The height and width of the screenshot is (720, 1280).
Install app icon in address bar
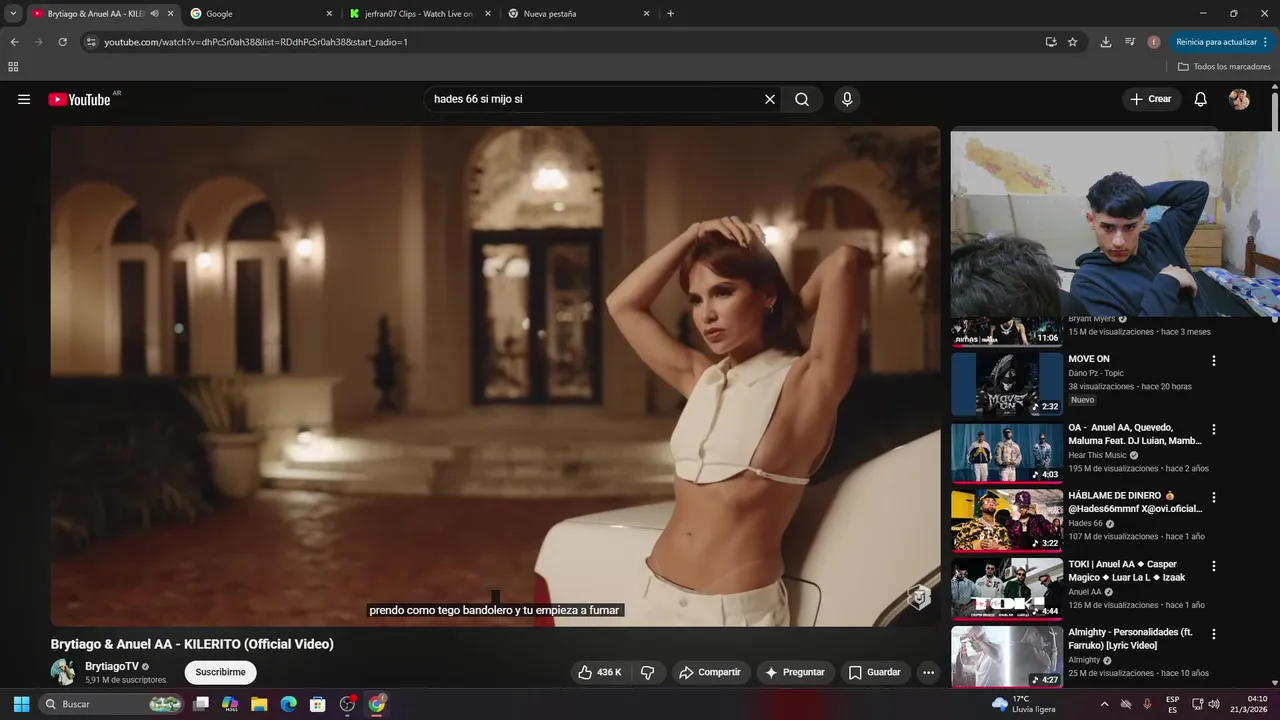(1051, 42)
